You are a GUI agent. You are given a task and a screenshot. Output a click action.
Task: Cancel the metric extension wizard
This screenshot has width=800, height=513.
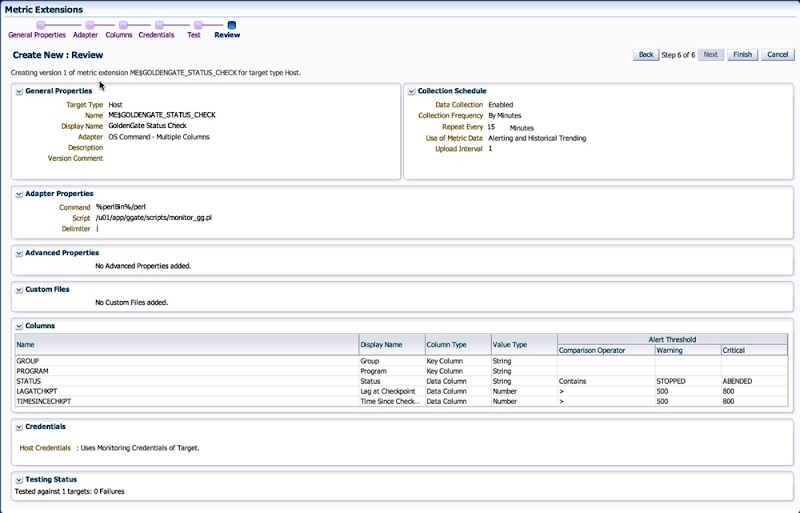tap(777, 55)
